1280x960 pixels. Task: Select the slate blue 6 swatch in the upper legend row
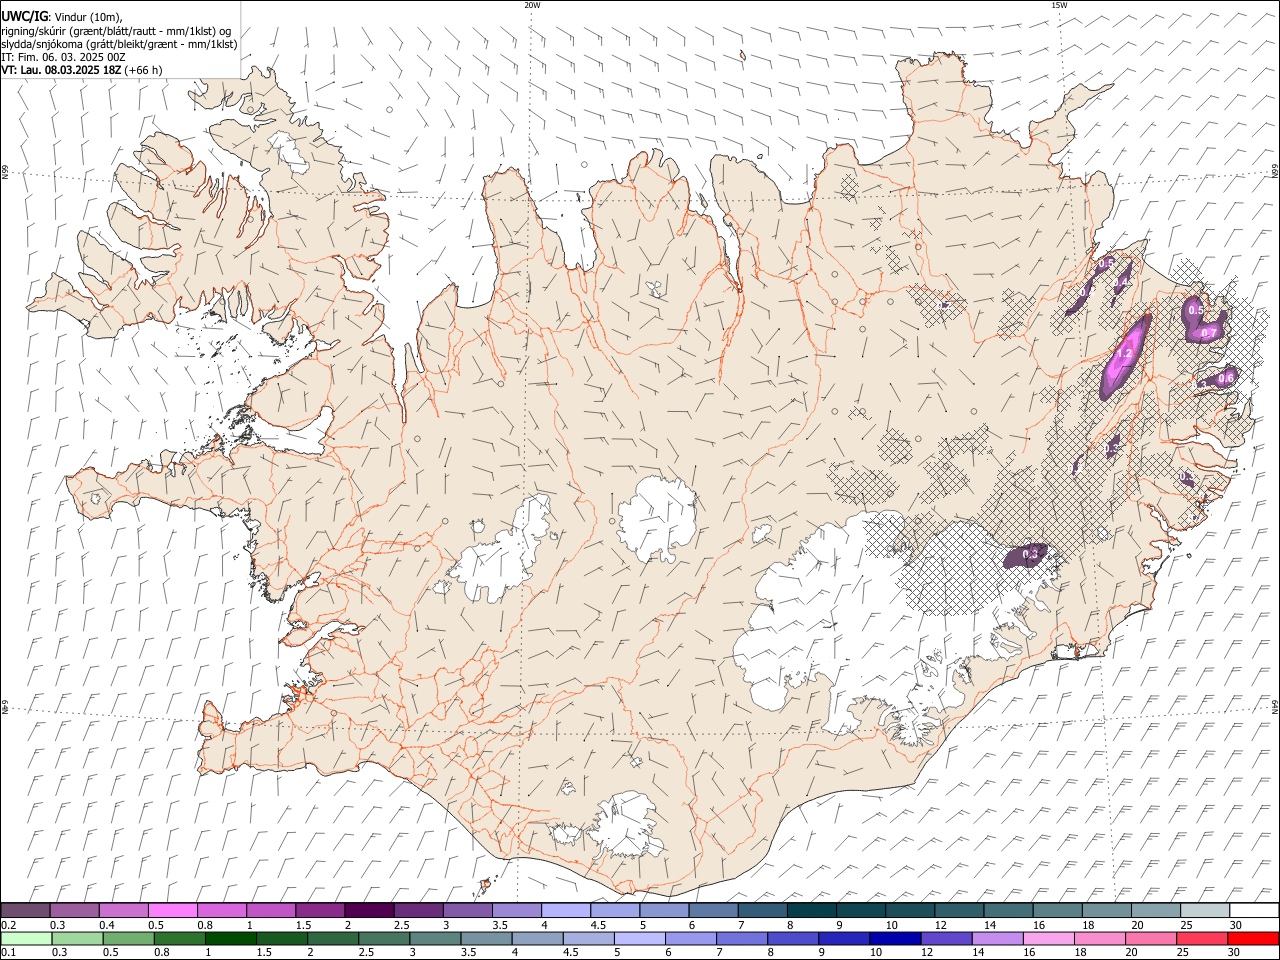point(713,911)
